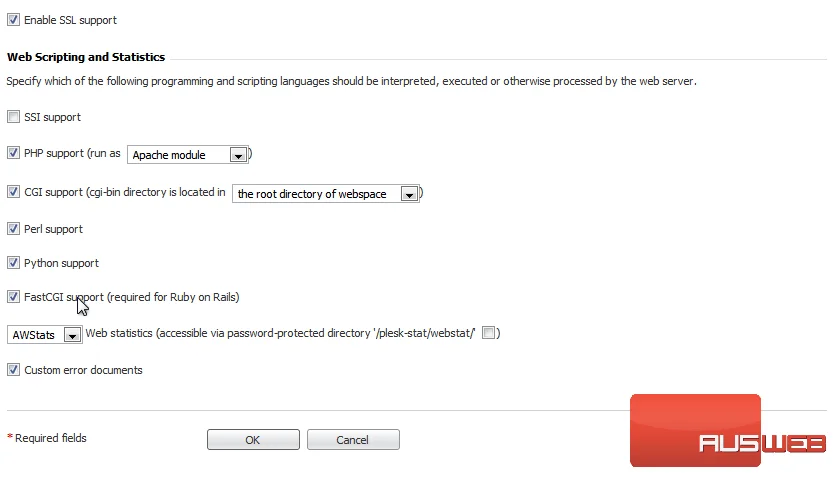Open the AWStats web statistics dropdown
The height and width of the screenshot is (480, 840).
[44, 335]
